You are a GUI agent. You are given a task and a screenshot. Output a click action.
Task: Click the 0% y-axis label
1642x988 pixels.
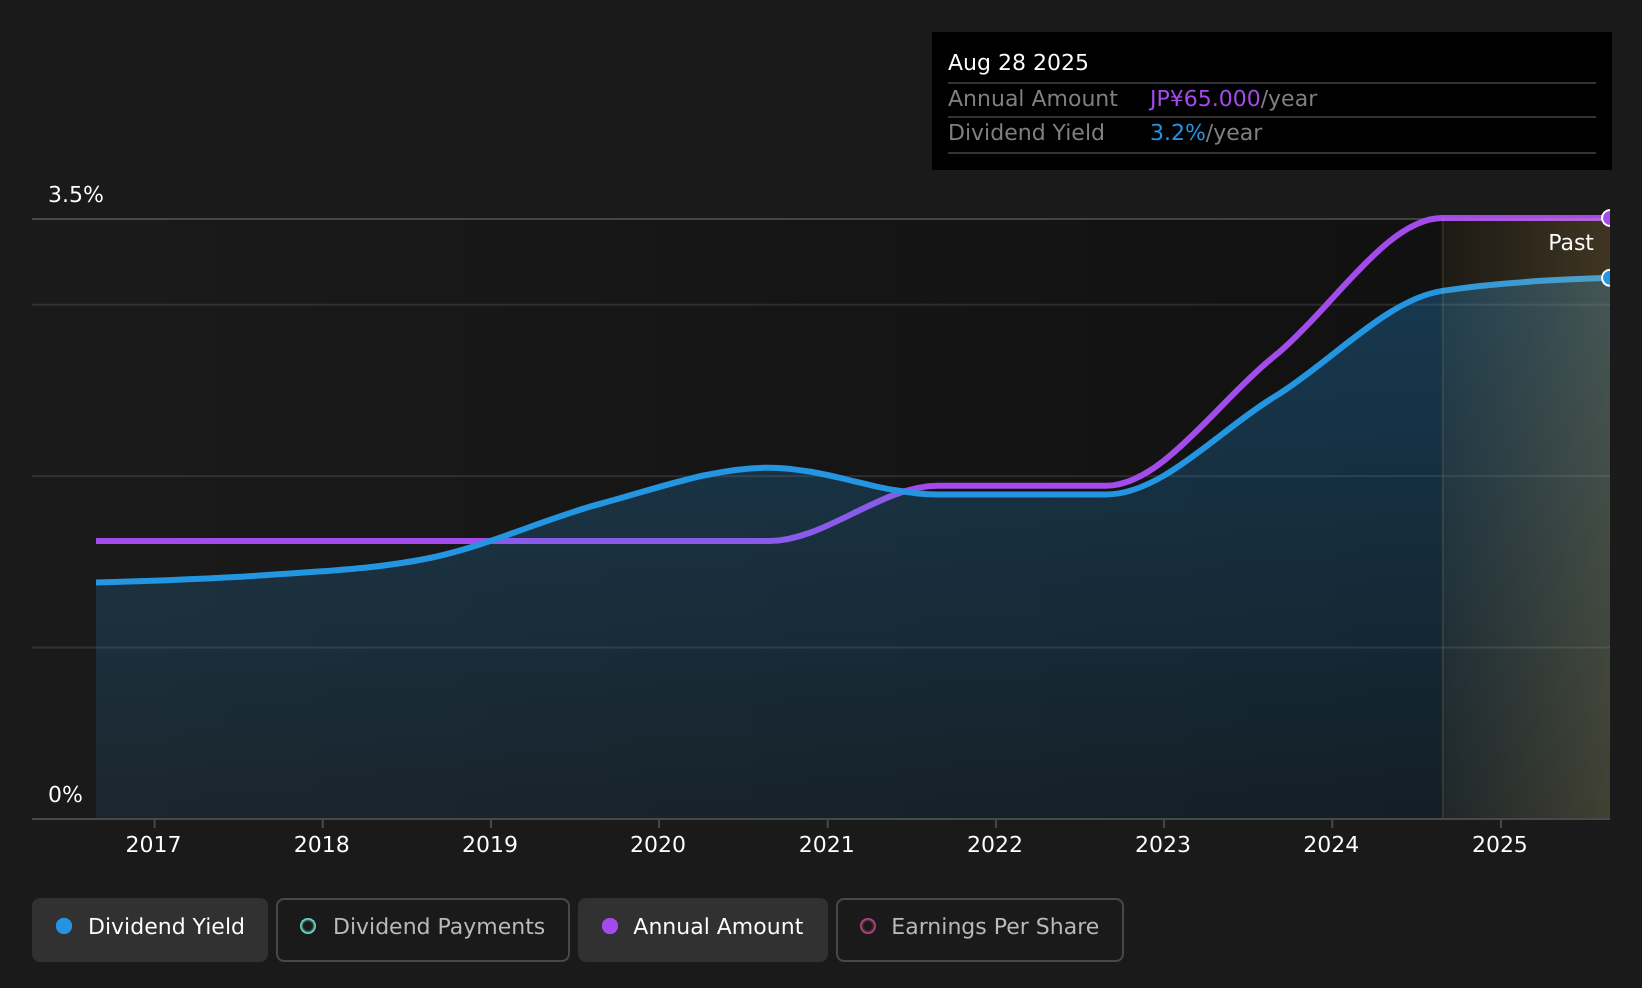pos(65,795)
